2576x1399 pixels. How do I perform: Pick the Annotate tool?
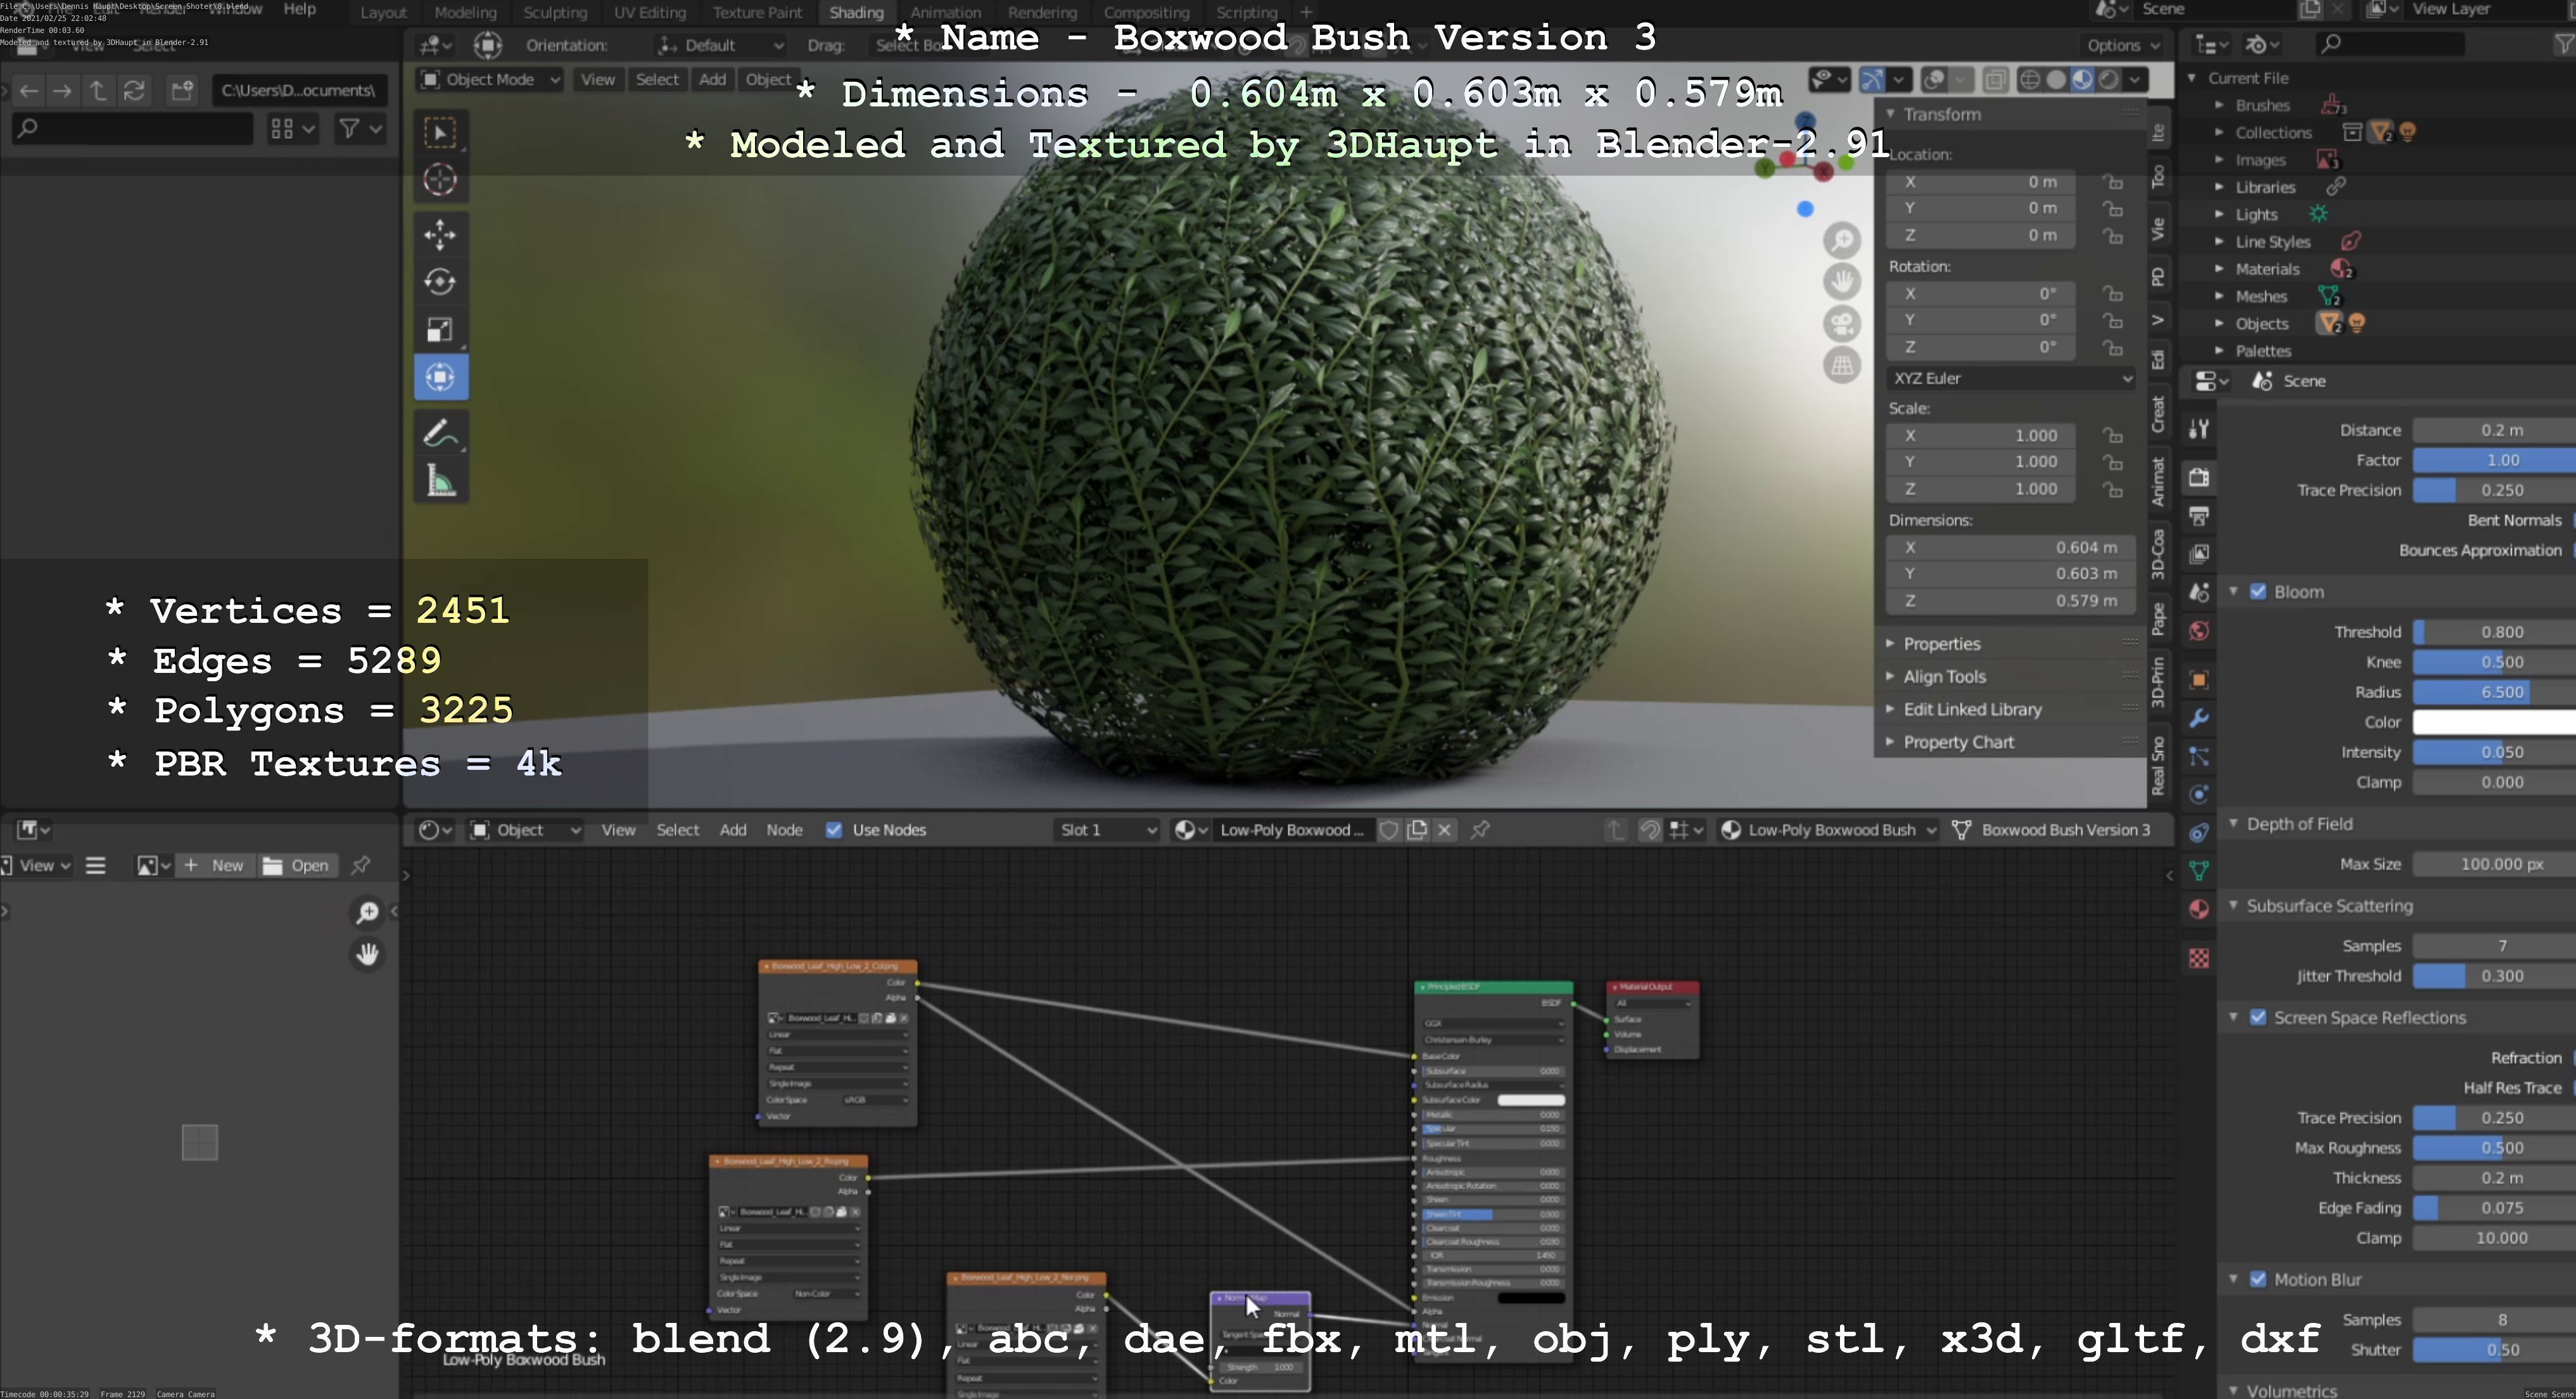440,434
